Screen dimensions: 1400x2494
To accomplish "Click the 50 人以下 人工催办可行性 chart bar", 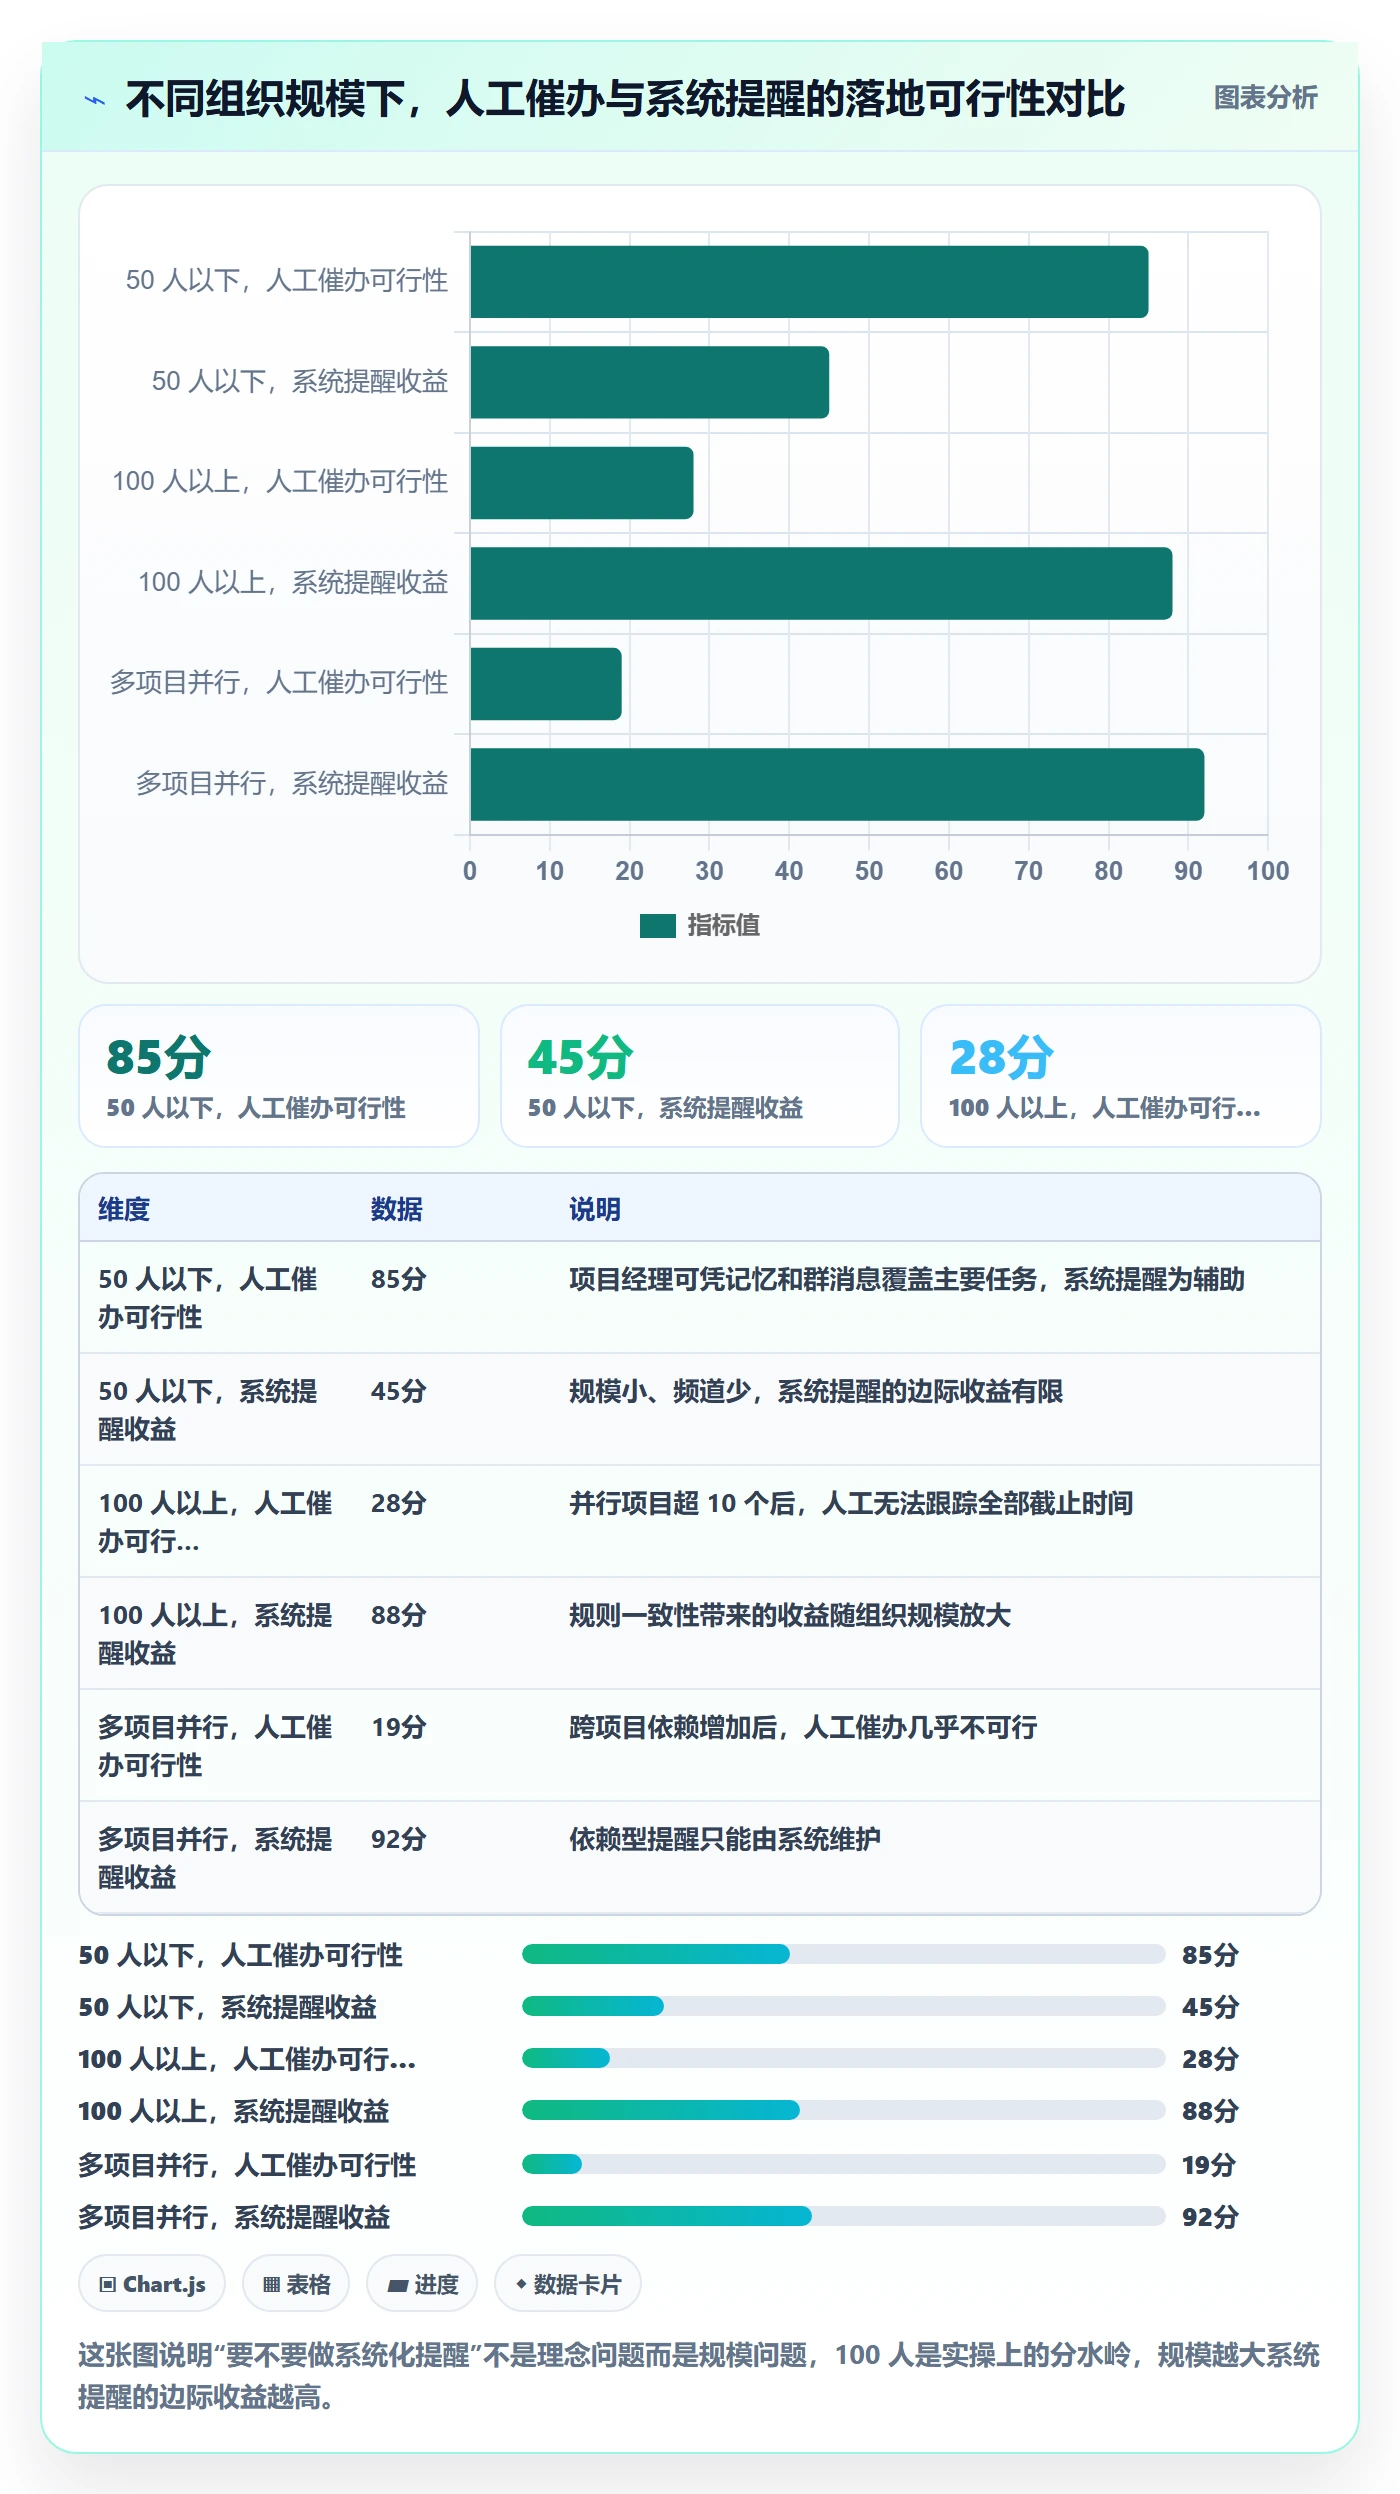I will pyautogui.click(x=809, y=282).
